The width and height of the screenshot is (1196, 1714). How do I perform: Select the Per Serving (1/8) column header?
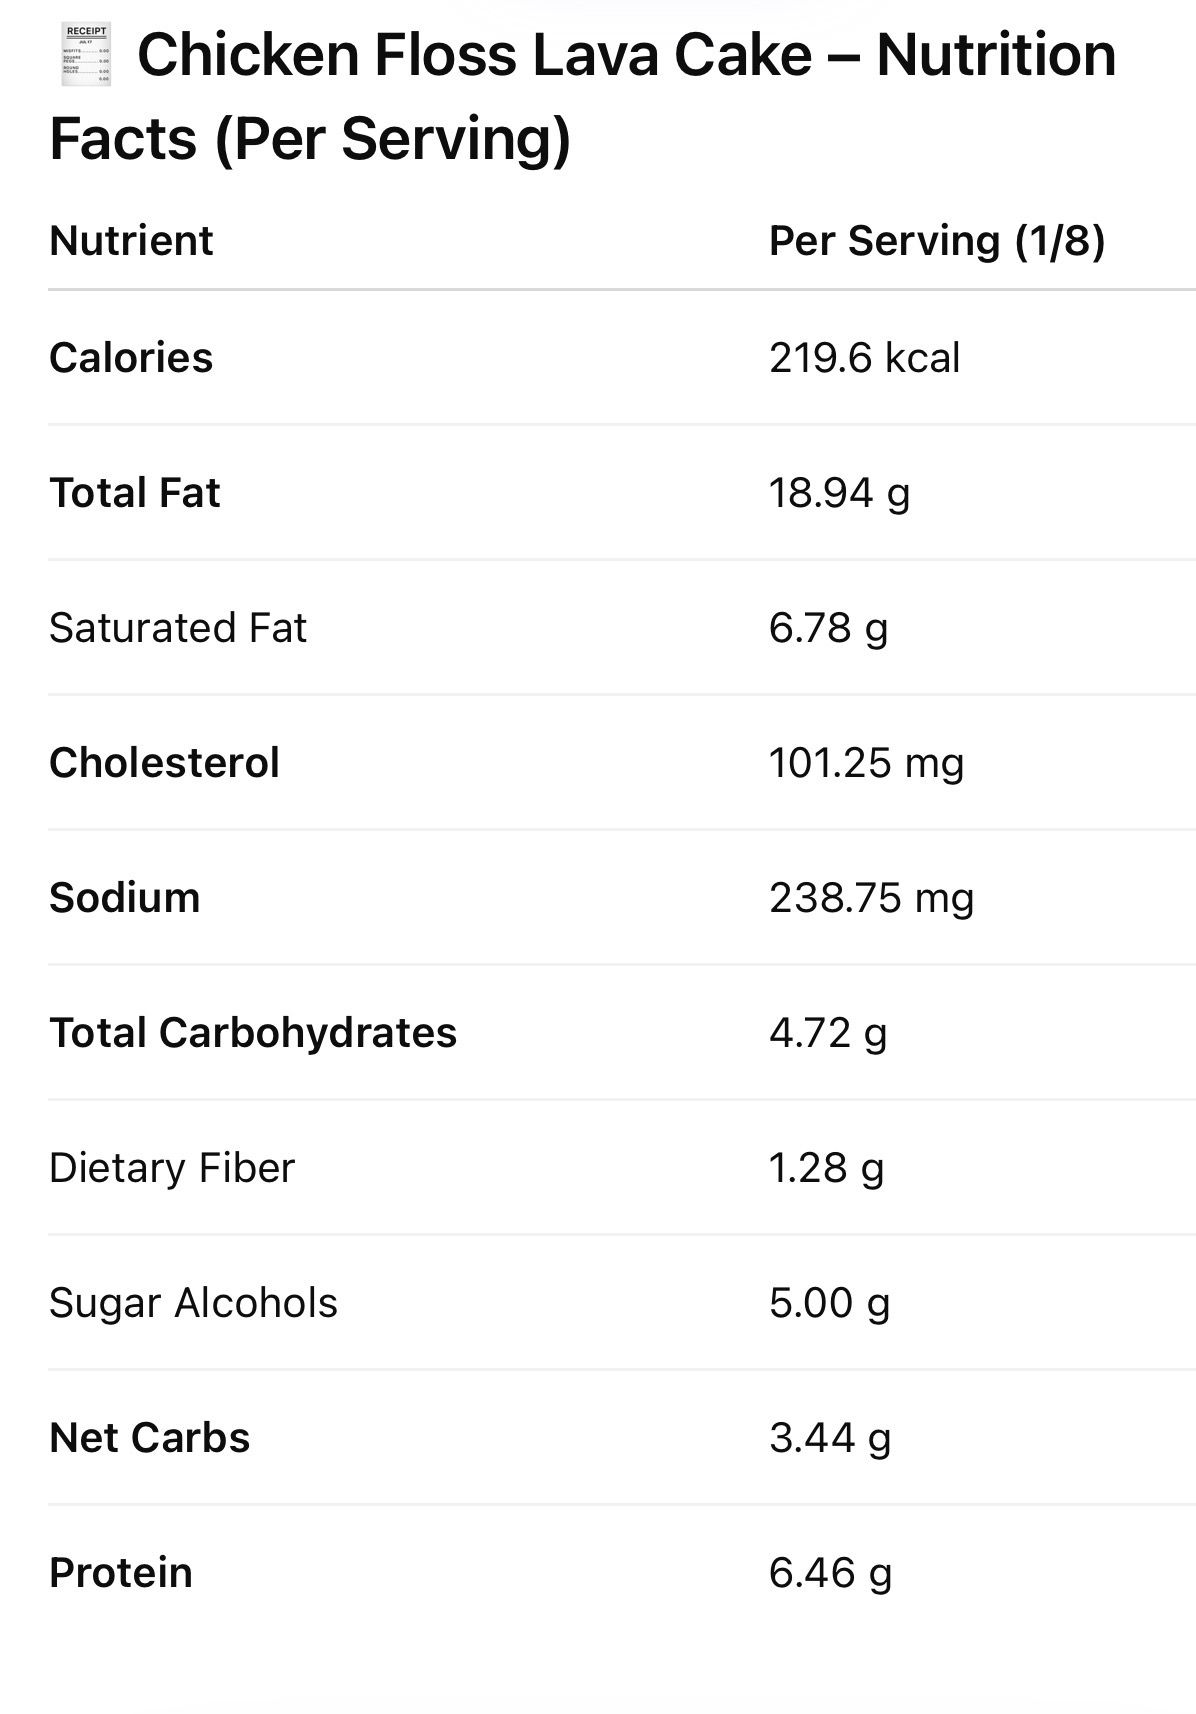tap(936, 241)
